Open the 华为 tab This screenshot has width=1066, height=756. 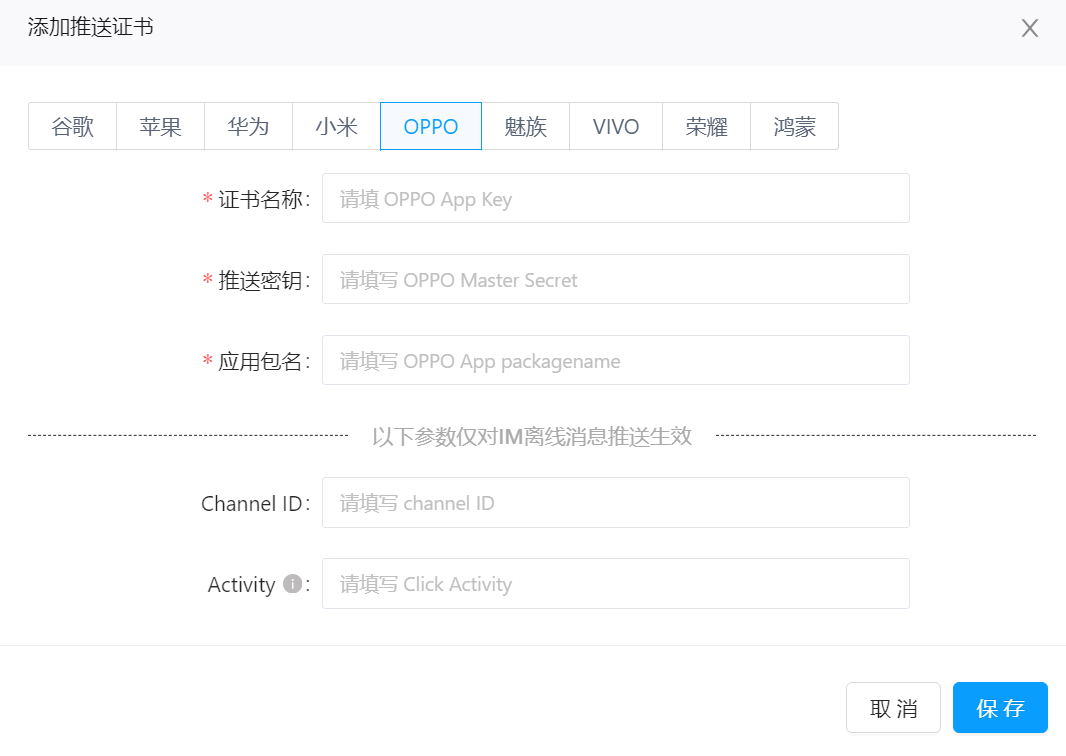tap(248, 127)
